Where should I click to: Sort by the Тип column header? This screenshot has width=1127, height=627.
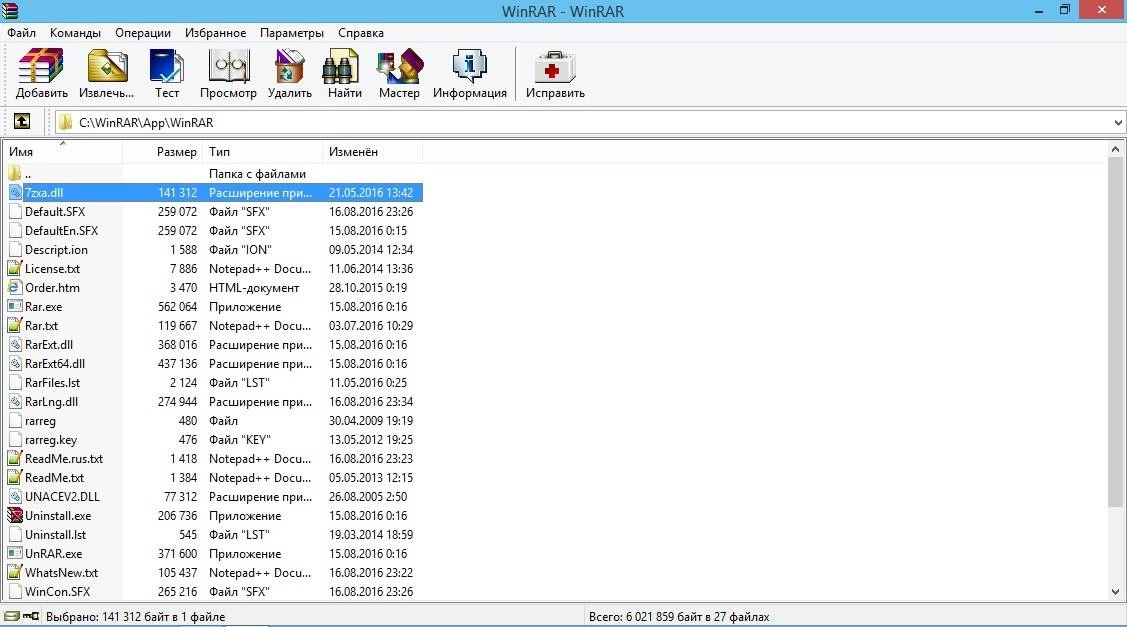point(263,152)
